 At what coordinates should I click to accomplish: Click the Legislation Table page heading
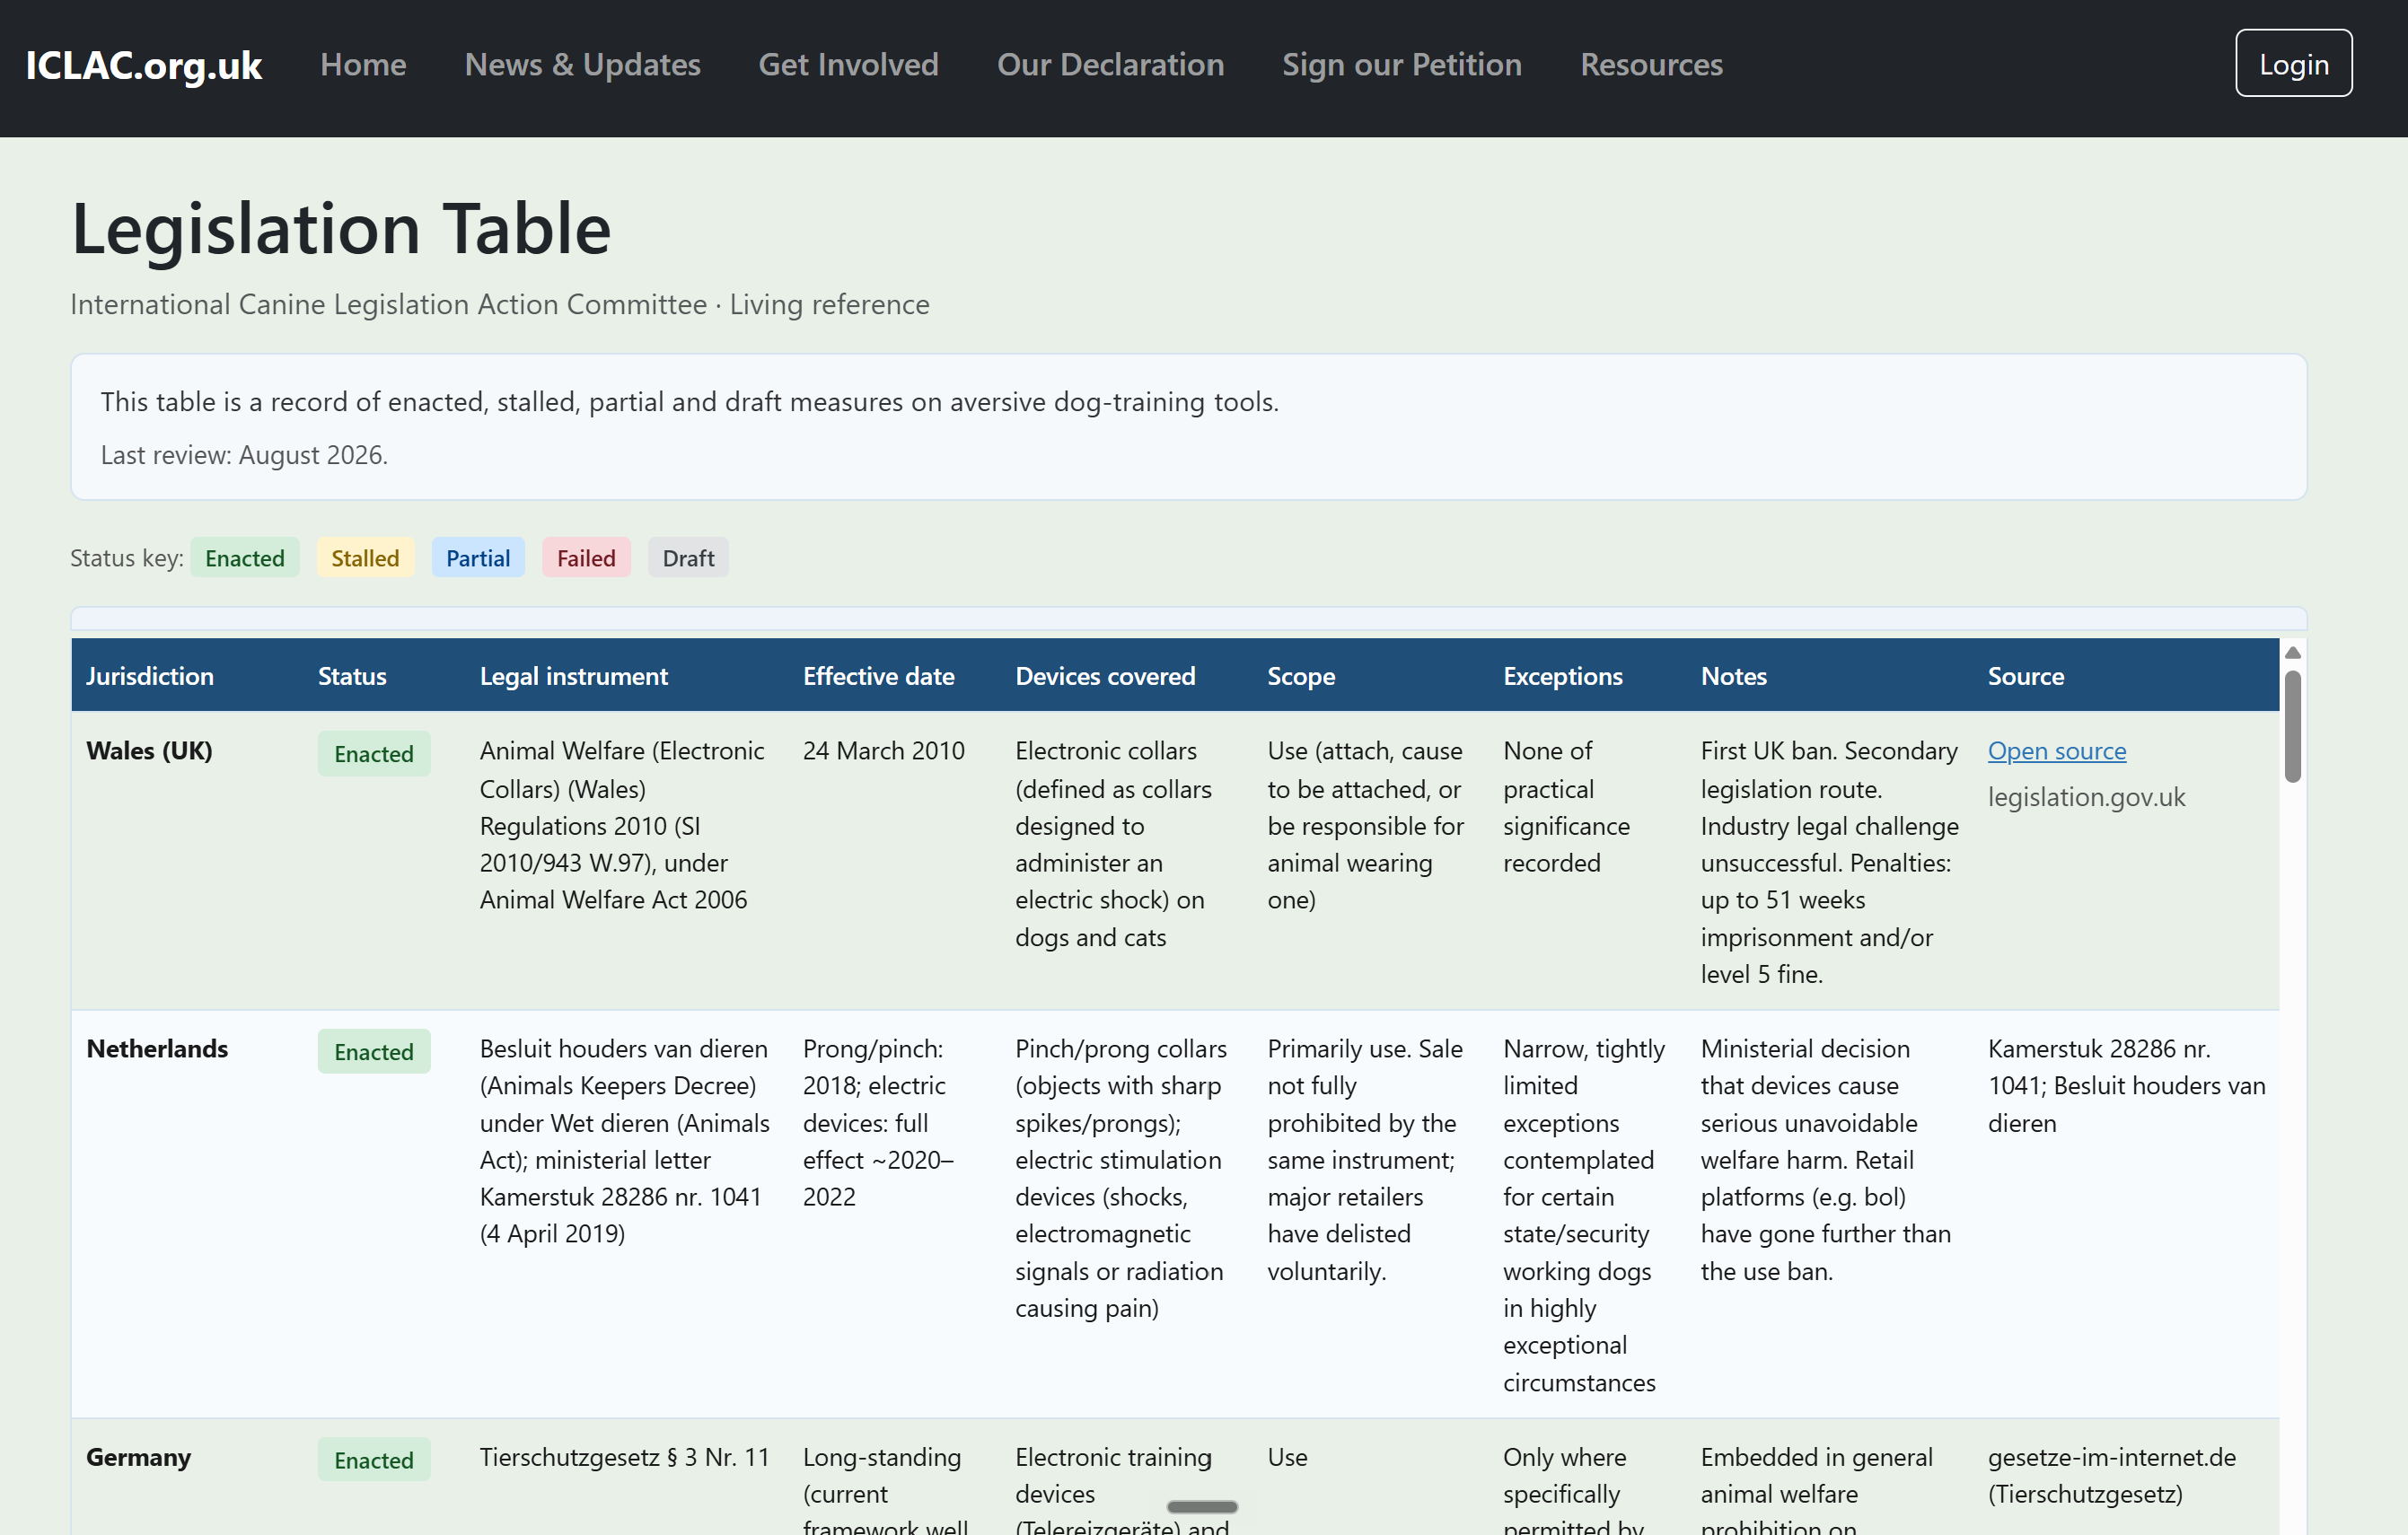[x=341, y=228]
